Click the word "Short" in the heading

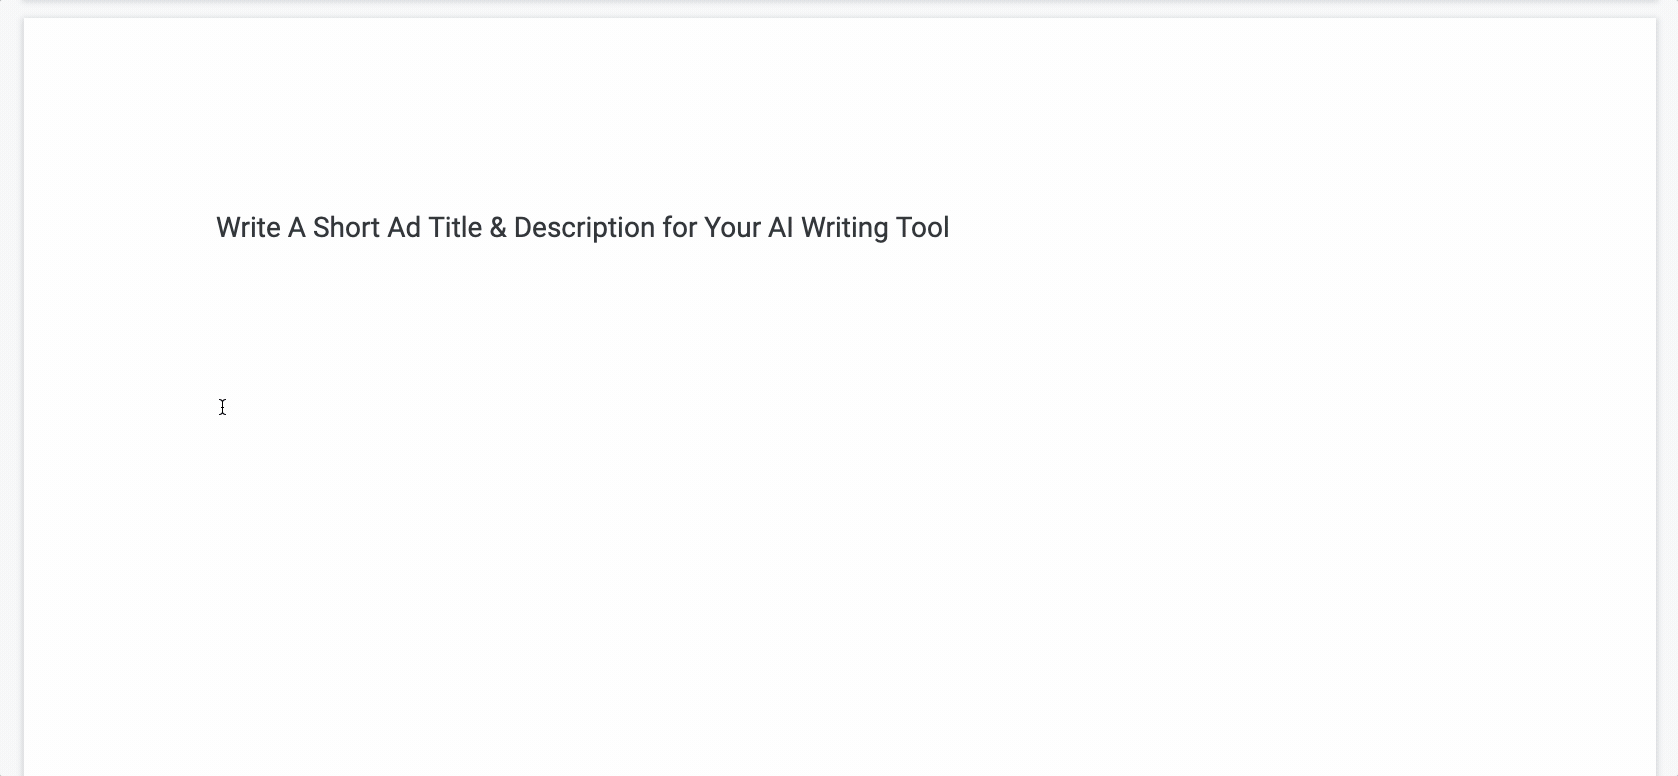346,228
